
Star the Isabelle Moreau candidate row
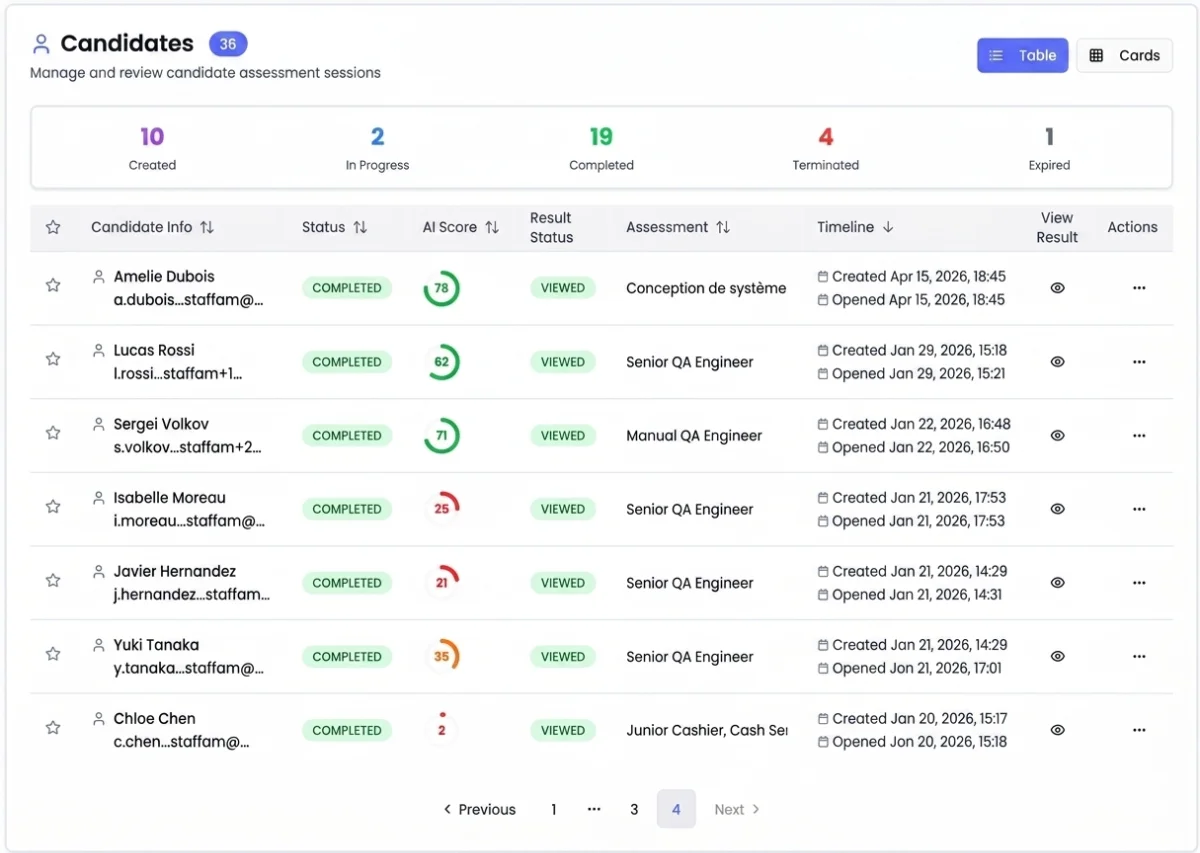click(x=53, y=507)
